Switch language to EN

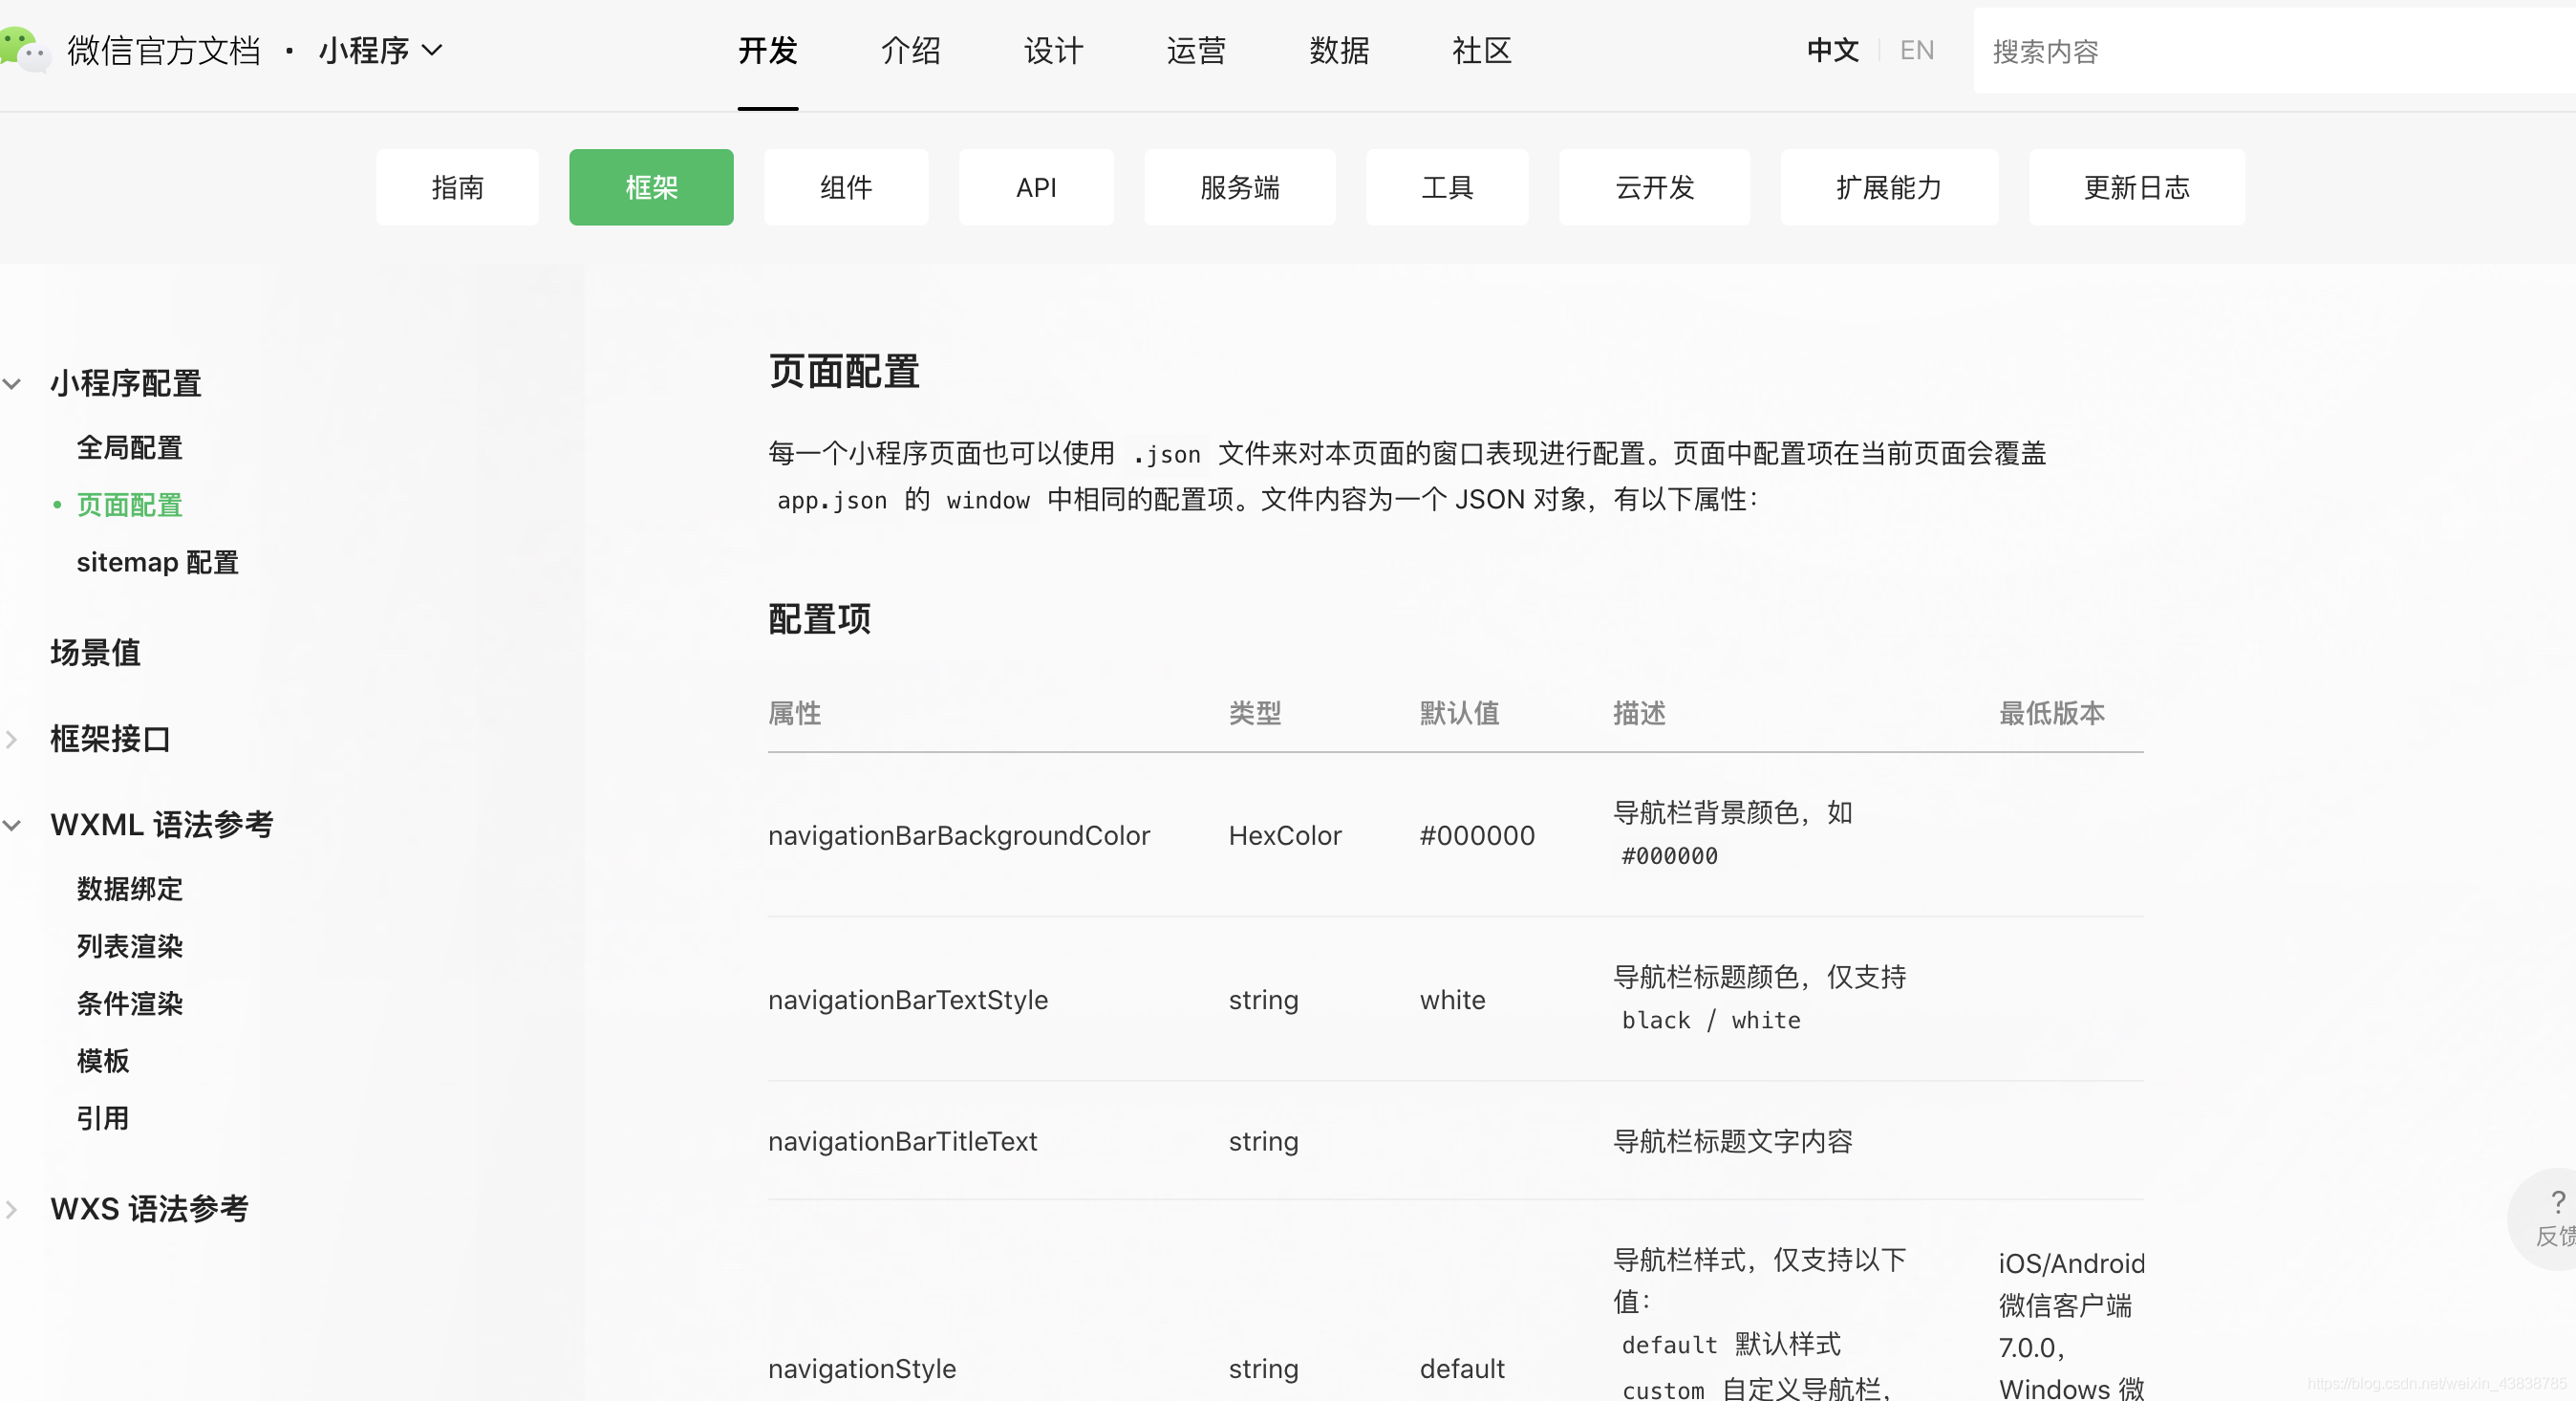click(1917, 50)
